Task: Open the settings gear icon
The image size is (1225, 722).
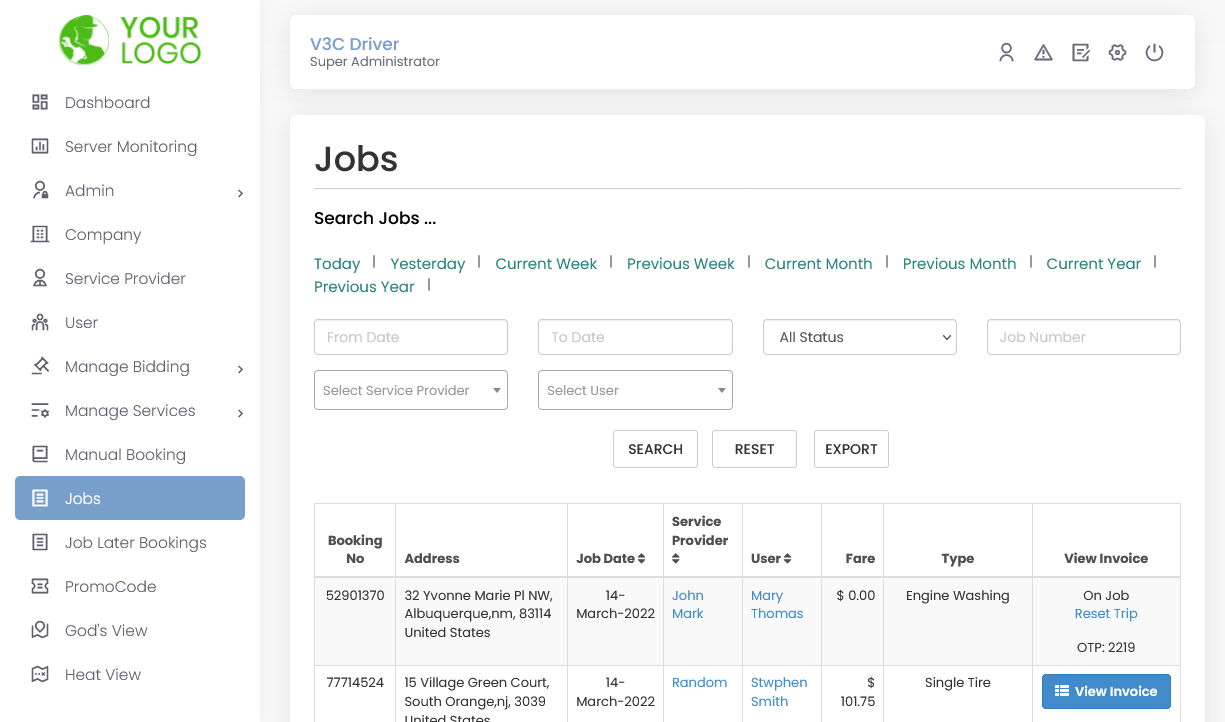Action: pyautogui.click(x=1117, y=52)
